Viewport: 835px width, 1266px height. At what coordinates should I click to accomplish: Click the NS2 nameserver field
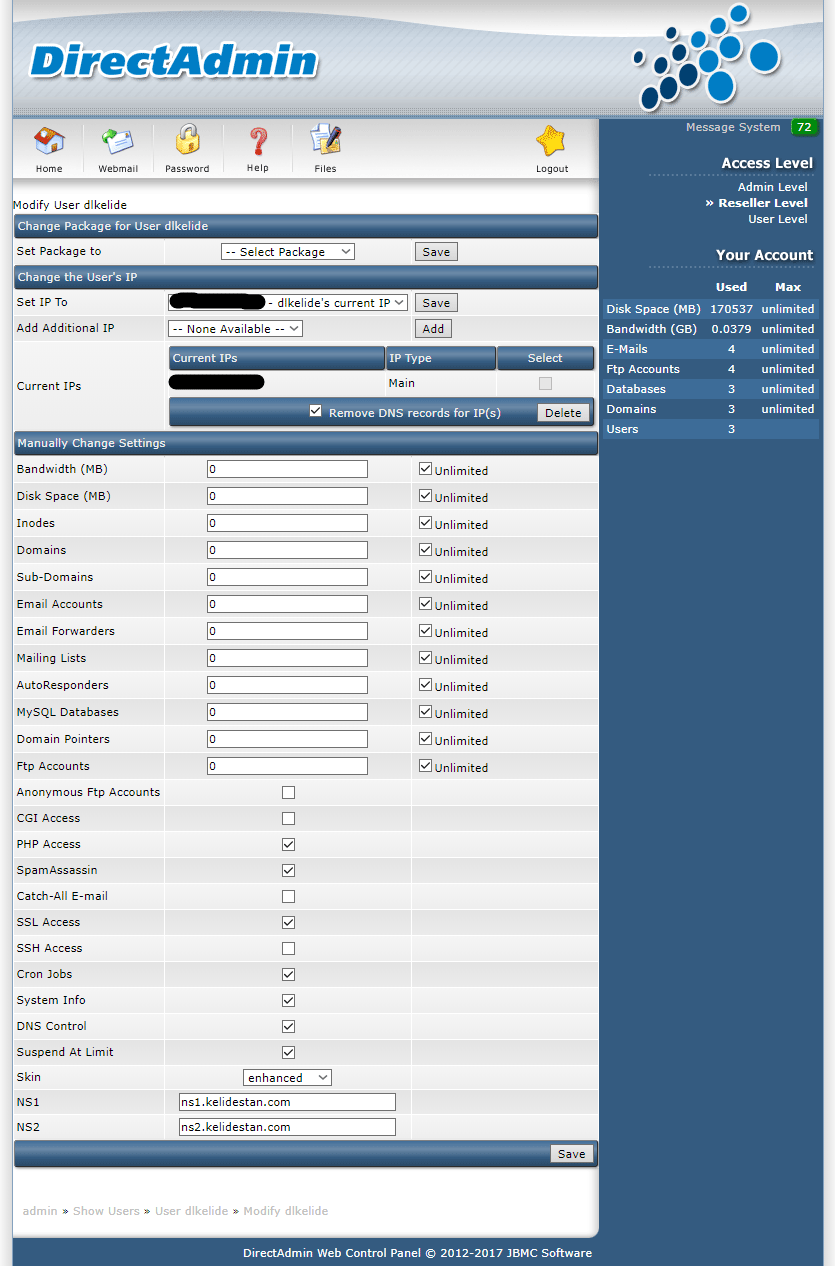click(x=287, y=1127)
